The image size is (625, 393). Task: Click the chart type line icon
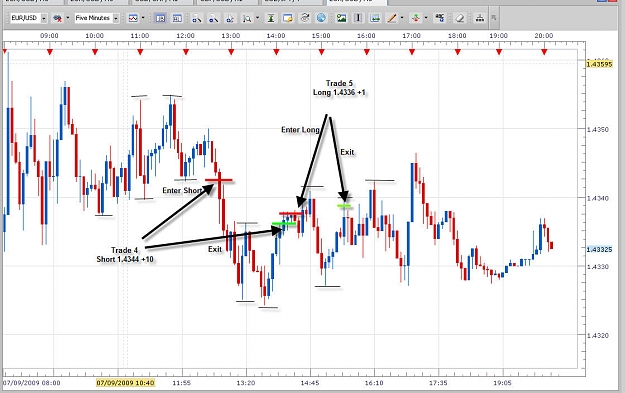(x=133, y=18)
